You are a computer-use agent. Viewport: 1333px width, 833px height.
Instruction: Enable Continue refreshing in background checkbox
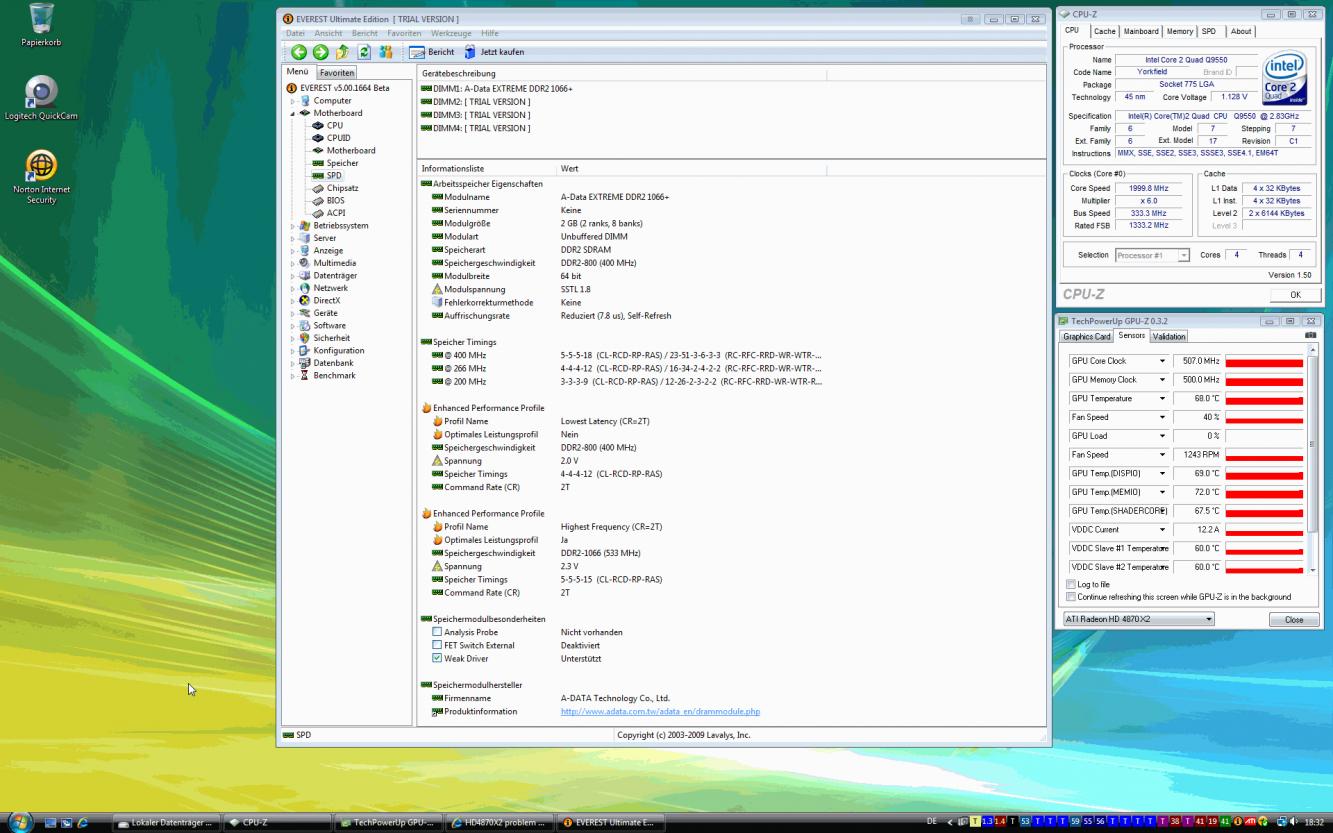click(x=1071, y=597)
